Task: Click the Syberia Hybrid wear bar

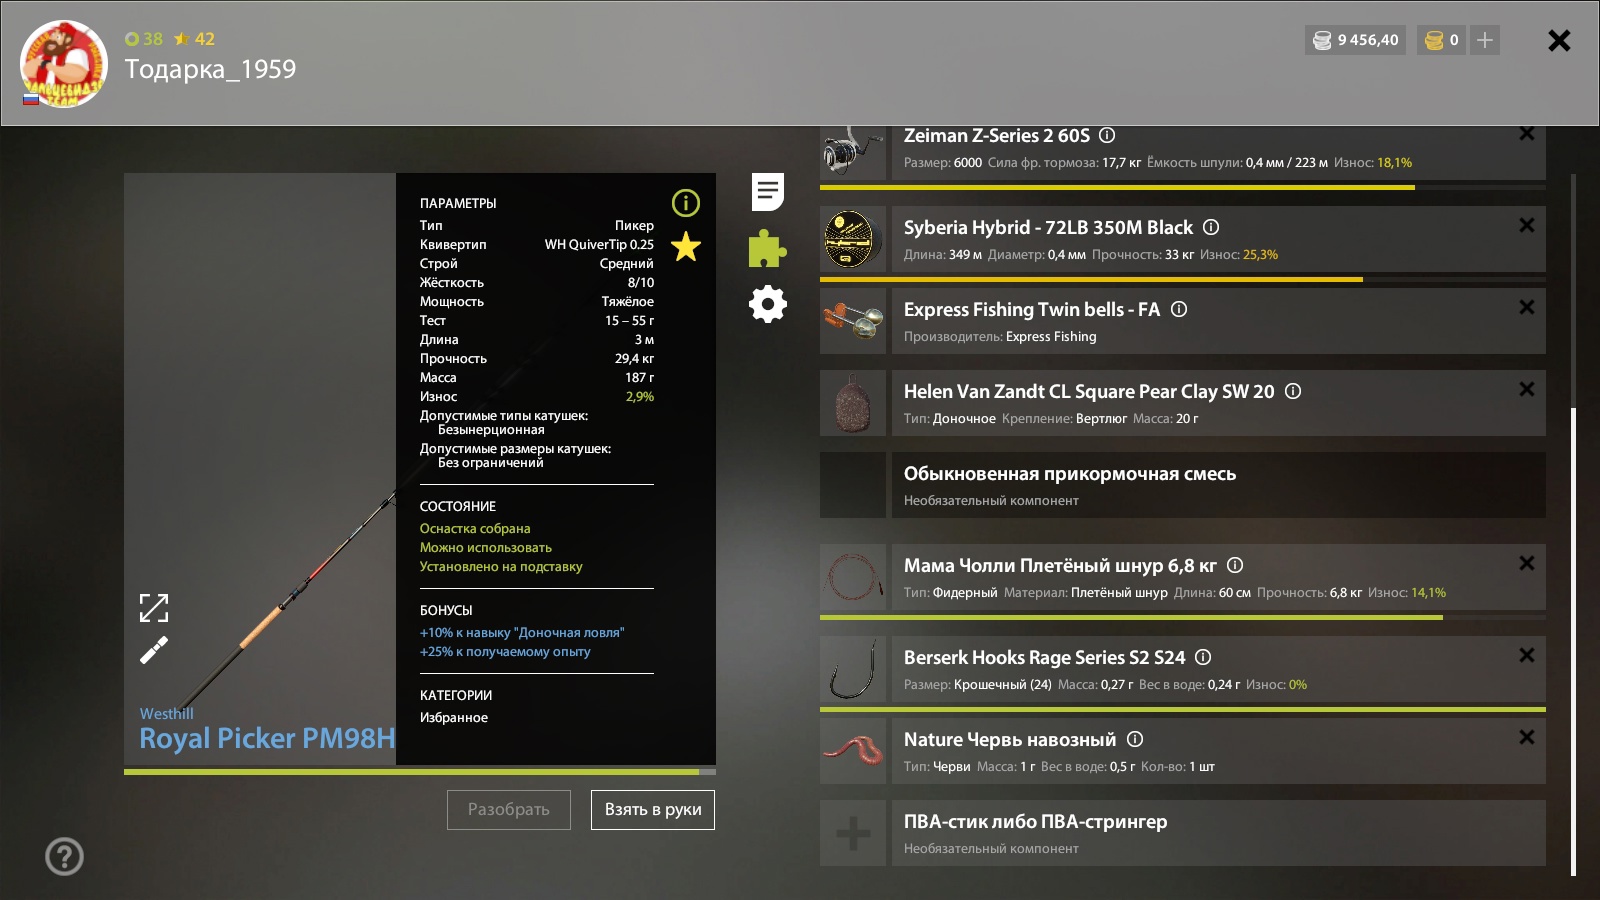Action: tap(1183, 279)
